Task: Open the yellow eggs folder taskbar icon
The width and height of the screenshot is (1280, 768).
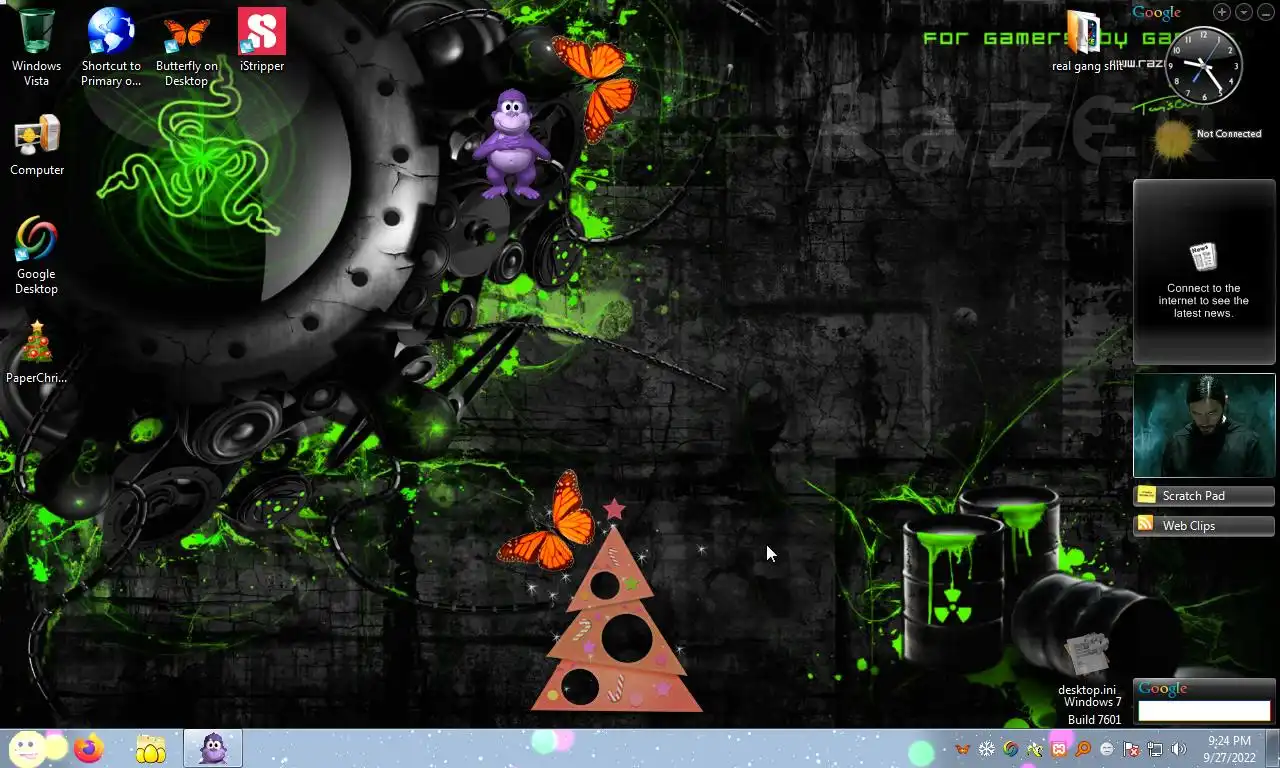Action: (x=150, y=748)
